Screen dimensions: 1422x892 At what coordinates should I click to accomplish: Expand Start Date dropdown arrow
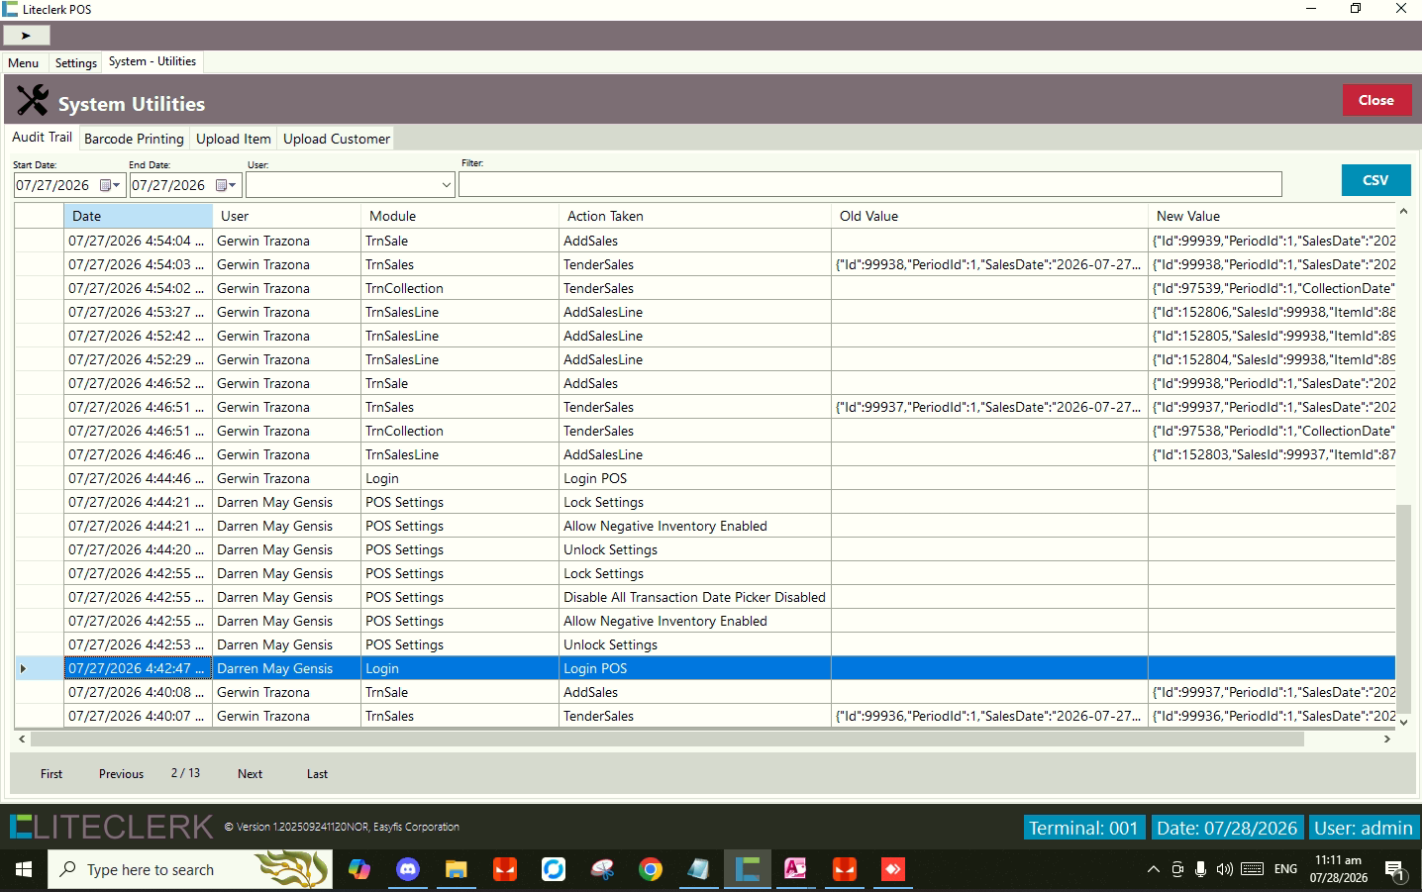(117, 185)
